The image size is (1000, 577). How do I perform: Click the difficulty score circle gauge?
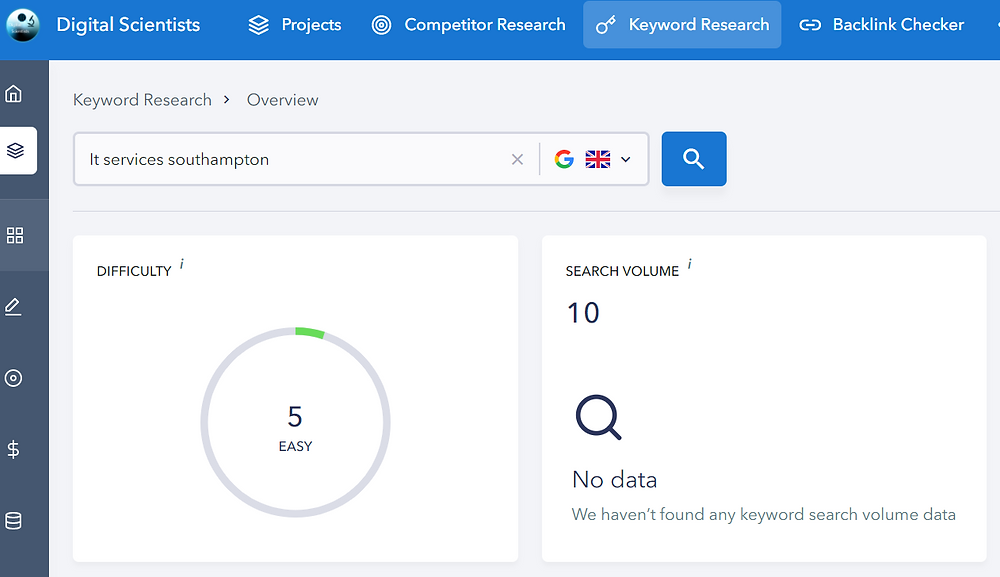coord(295,422)
